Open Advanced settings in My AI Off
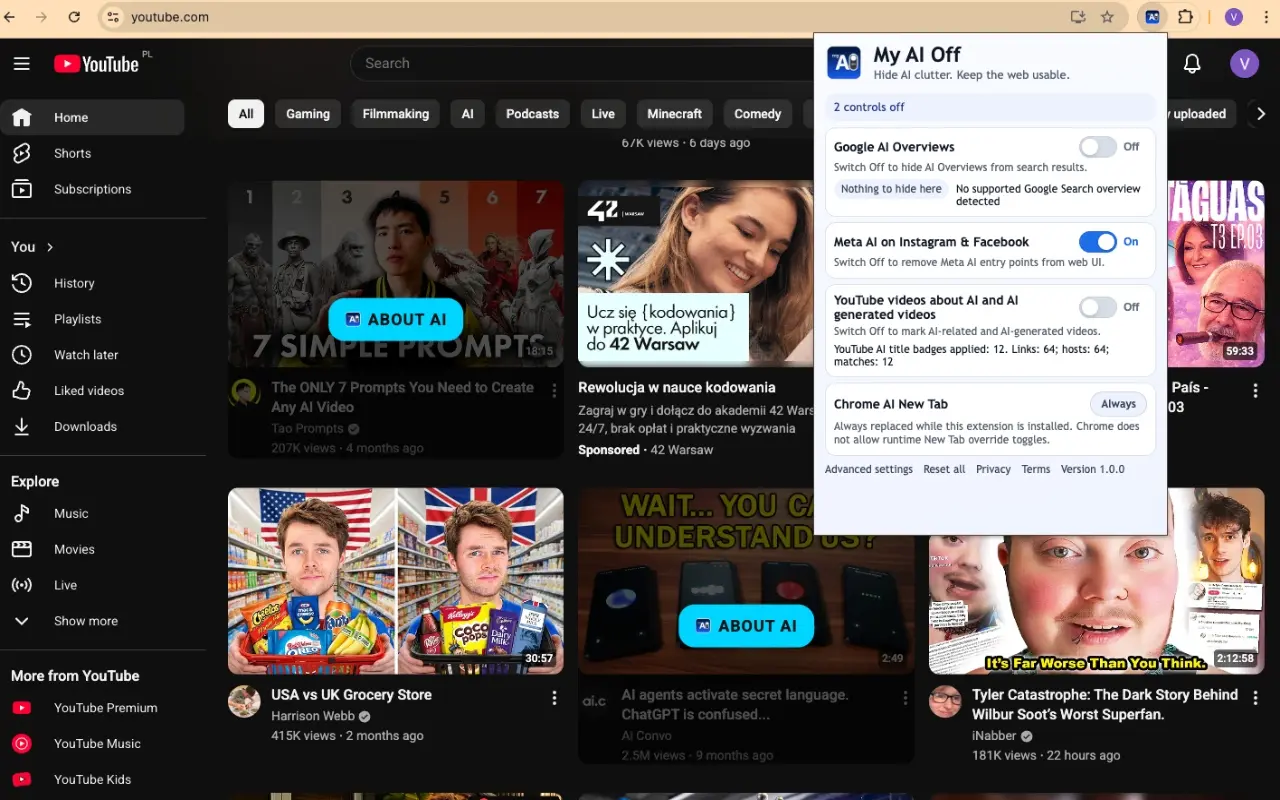The width and height of the screenshot is (1280, 800). pos(869,469)
